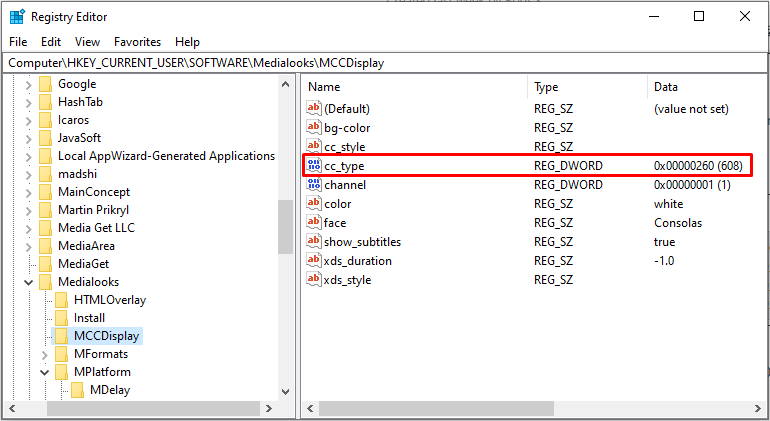Open the Help menu
The height and width of the screenshot is (421, 770).
coord(187,42)
